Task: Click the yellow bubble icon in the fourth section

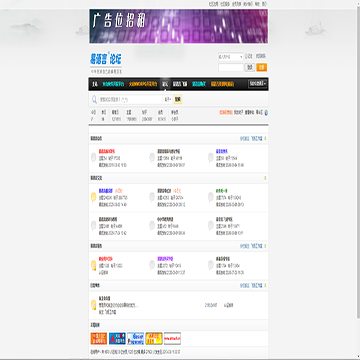Action: [x=94, y=305]
